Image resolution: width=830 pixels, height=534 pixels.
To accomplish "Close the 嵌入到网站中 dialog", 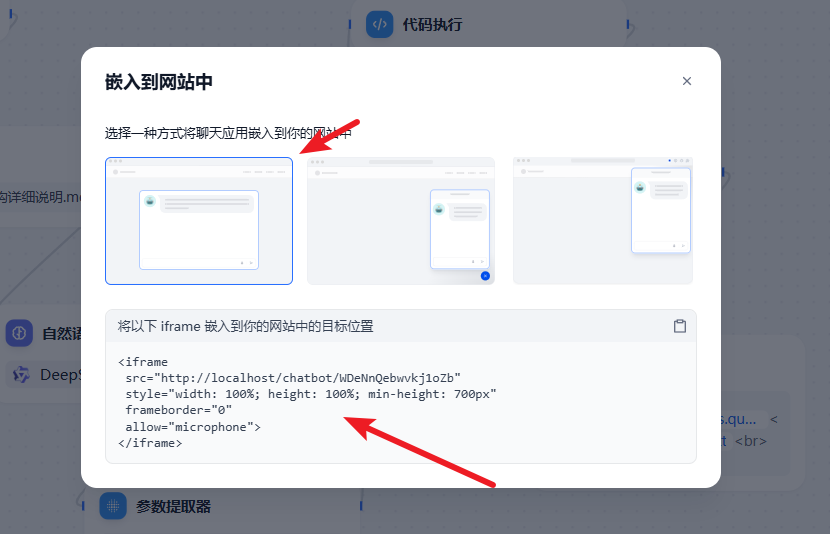I will [x=686, y=81].
